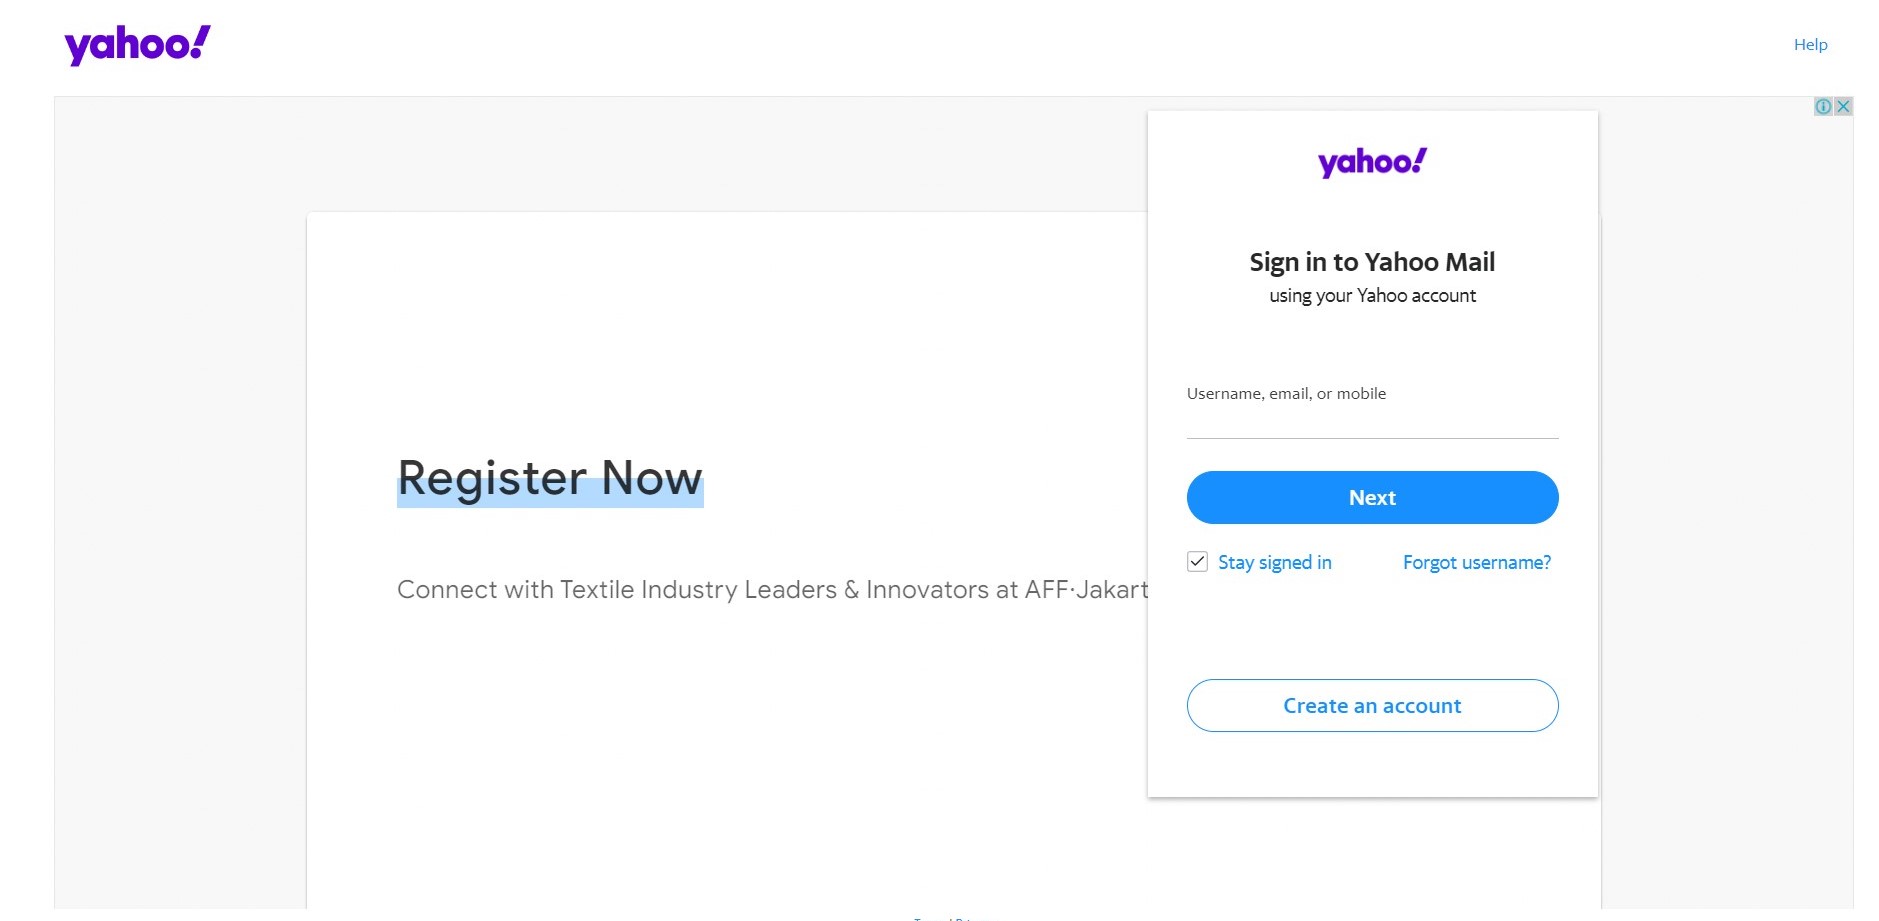Click the Yahoo logo in page header
This screenshot has height=921, width=1879.
[138, 45]
